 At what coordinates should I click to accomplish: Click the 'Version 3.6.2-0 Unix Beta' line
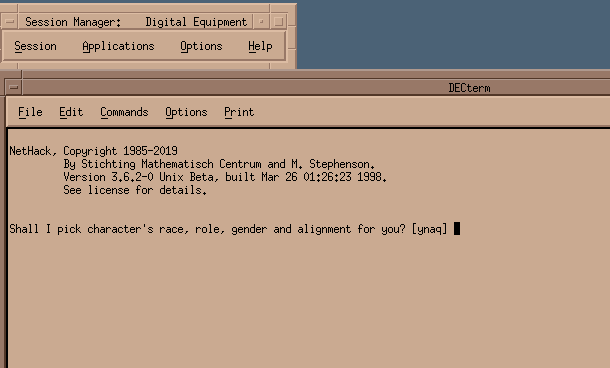pyautogui.click(x=225, y=177)
